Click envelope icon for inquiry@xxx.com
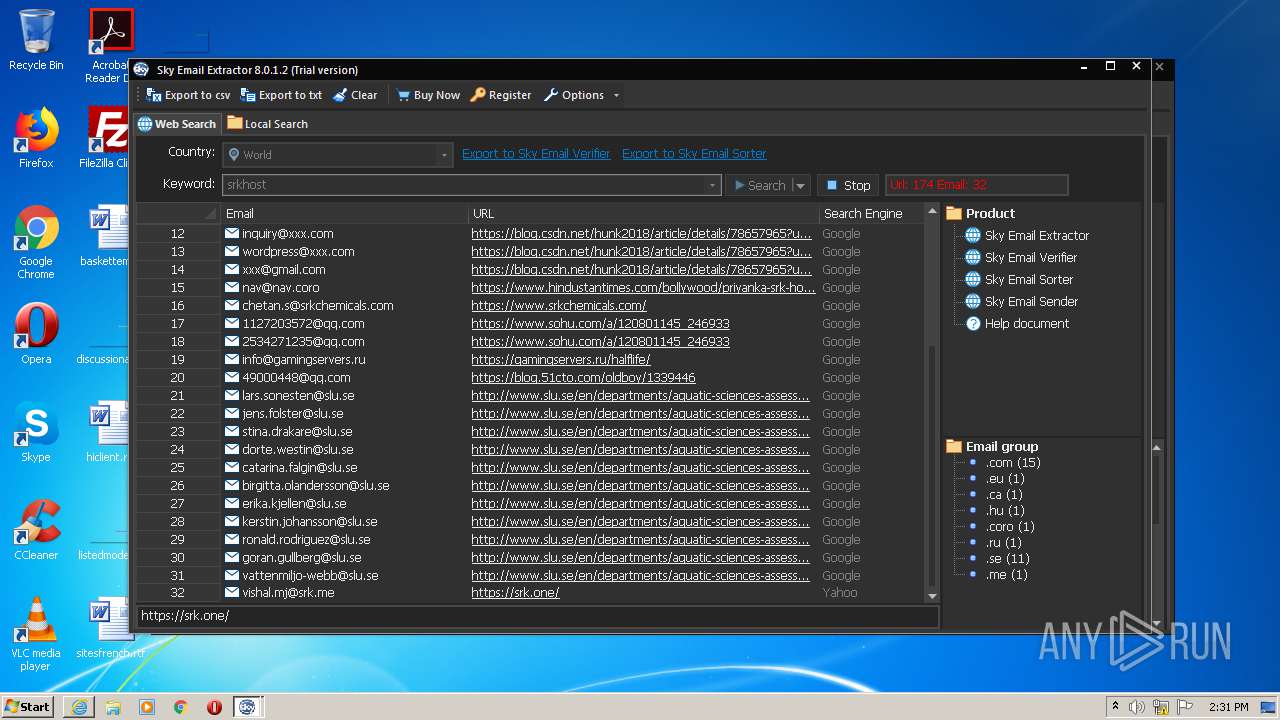The image size is (1280, 720). (x=232, y=233)
